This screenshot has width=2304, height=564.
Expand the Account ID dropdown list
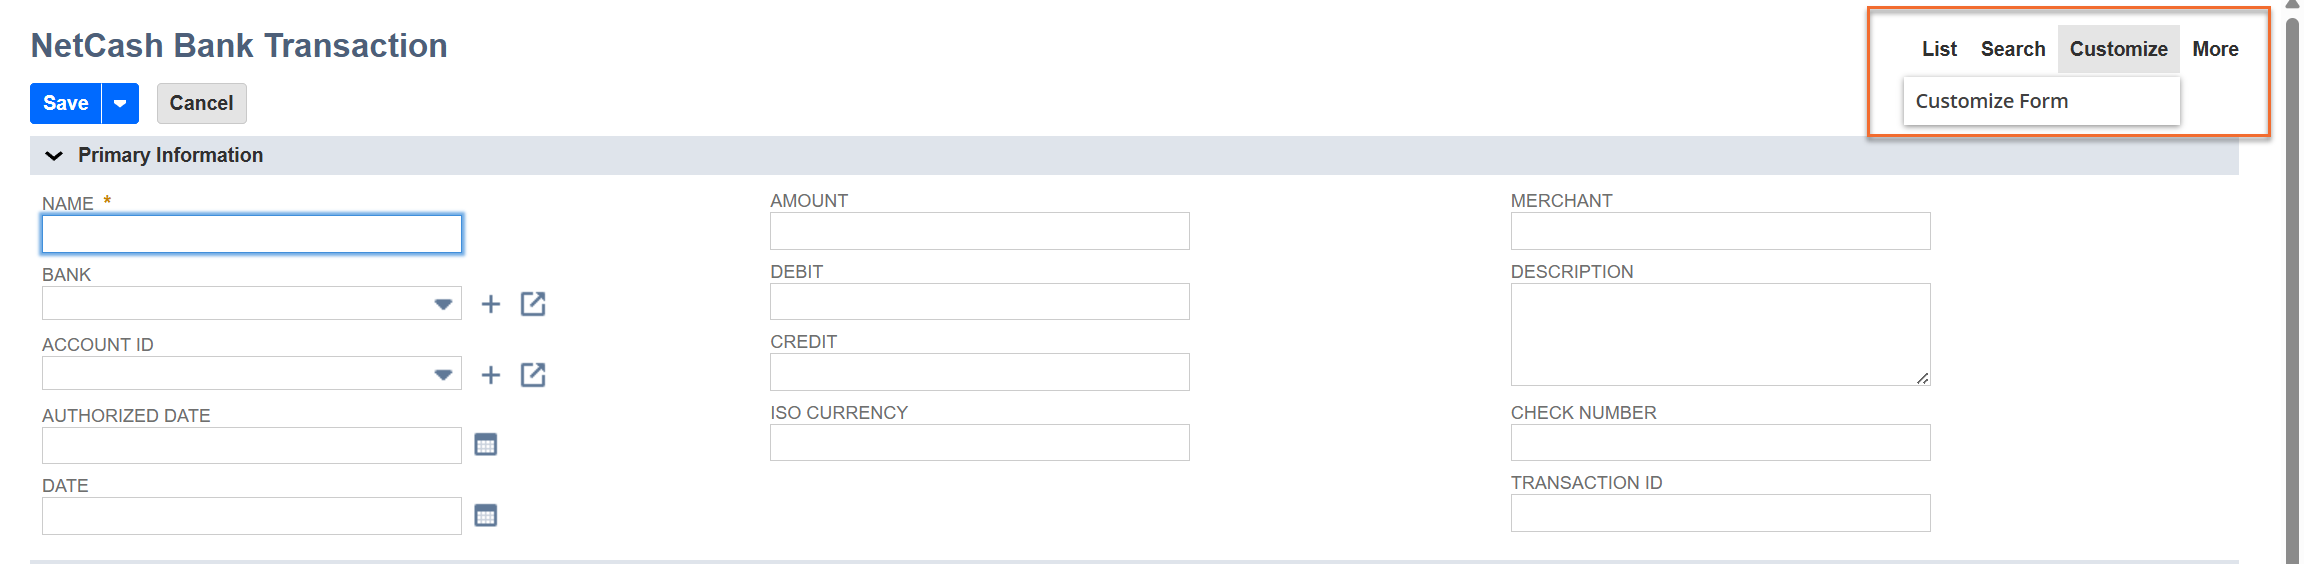click(x=443, y=375)
